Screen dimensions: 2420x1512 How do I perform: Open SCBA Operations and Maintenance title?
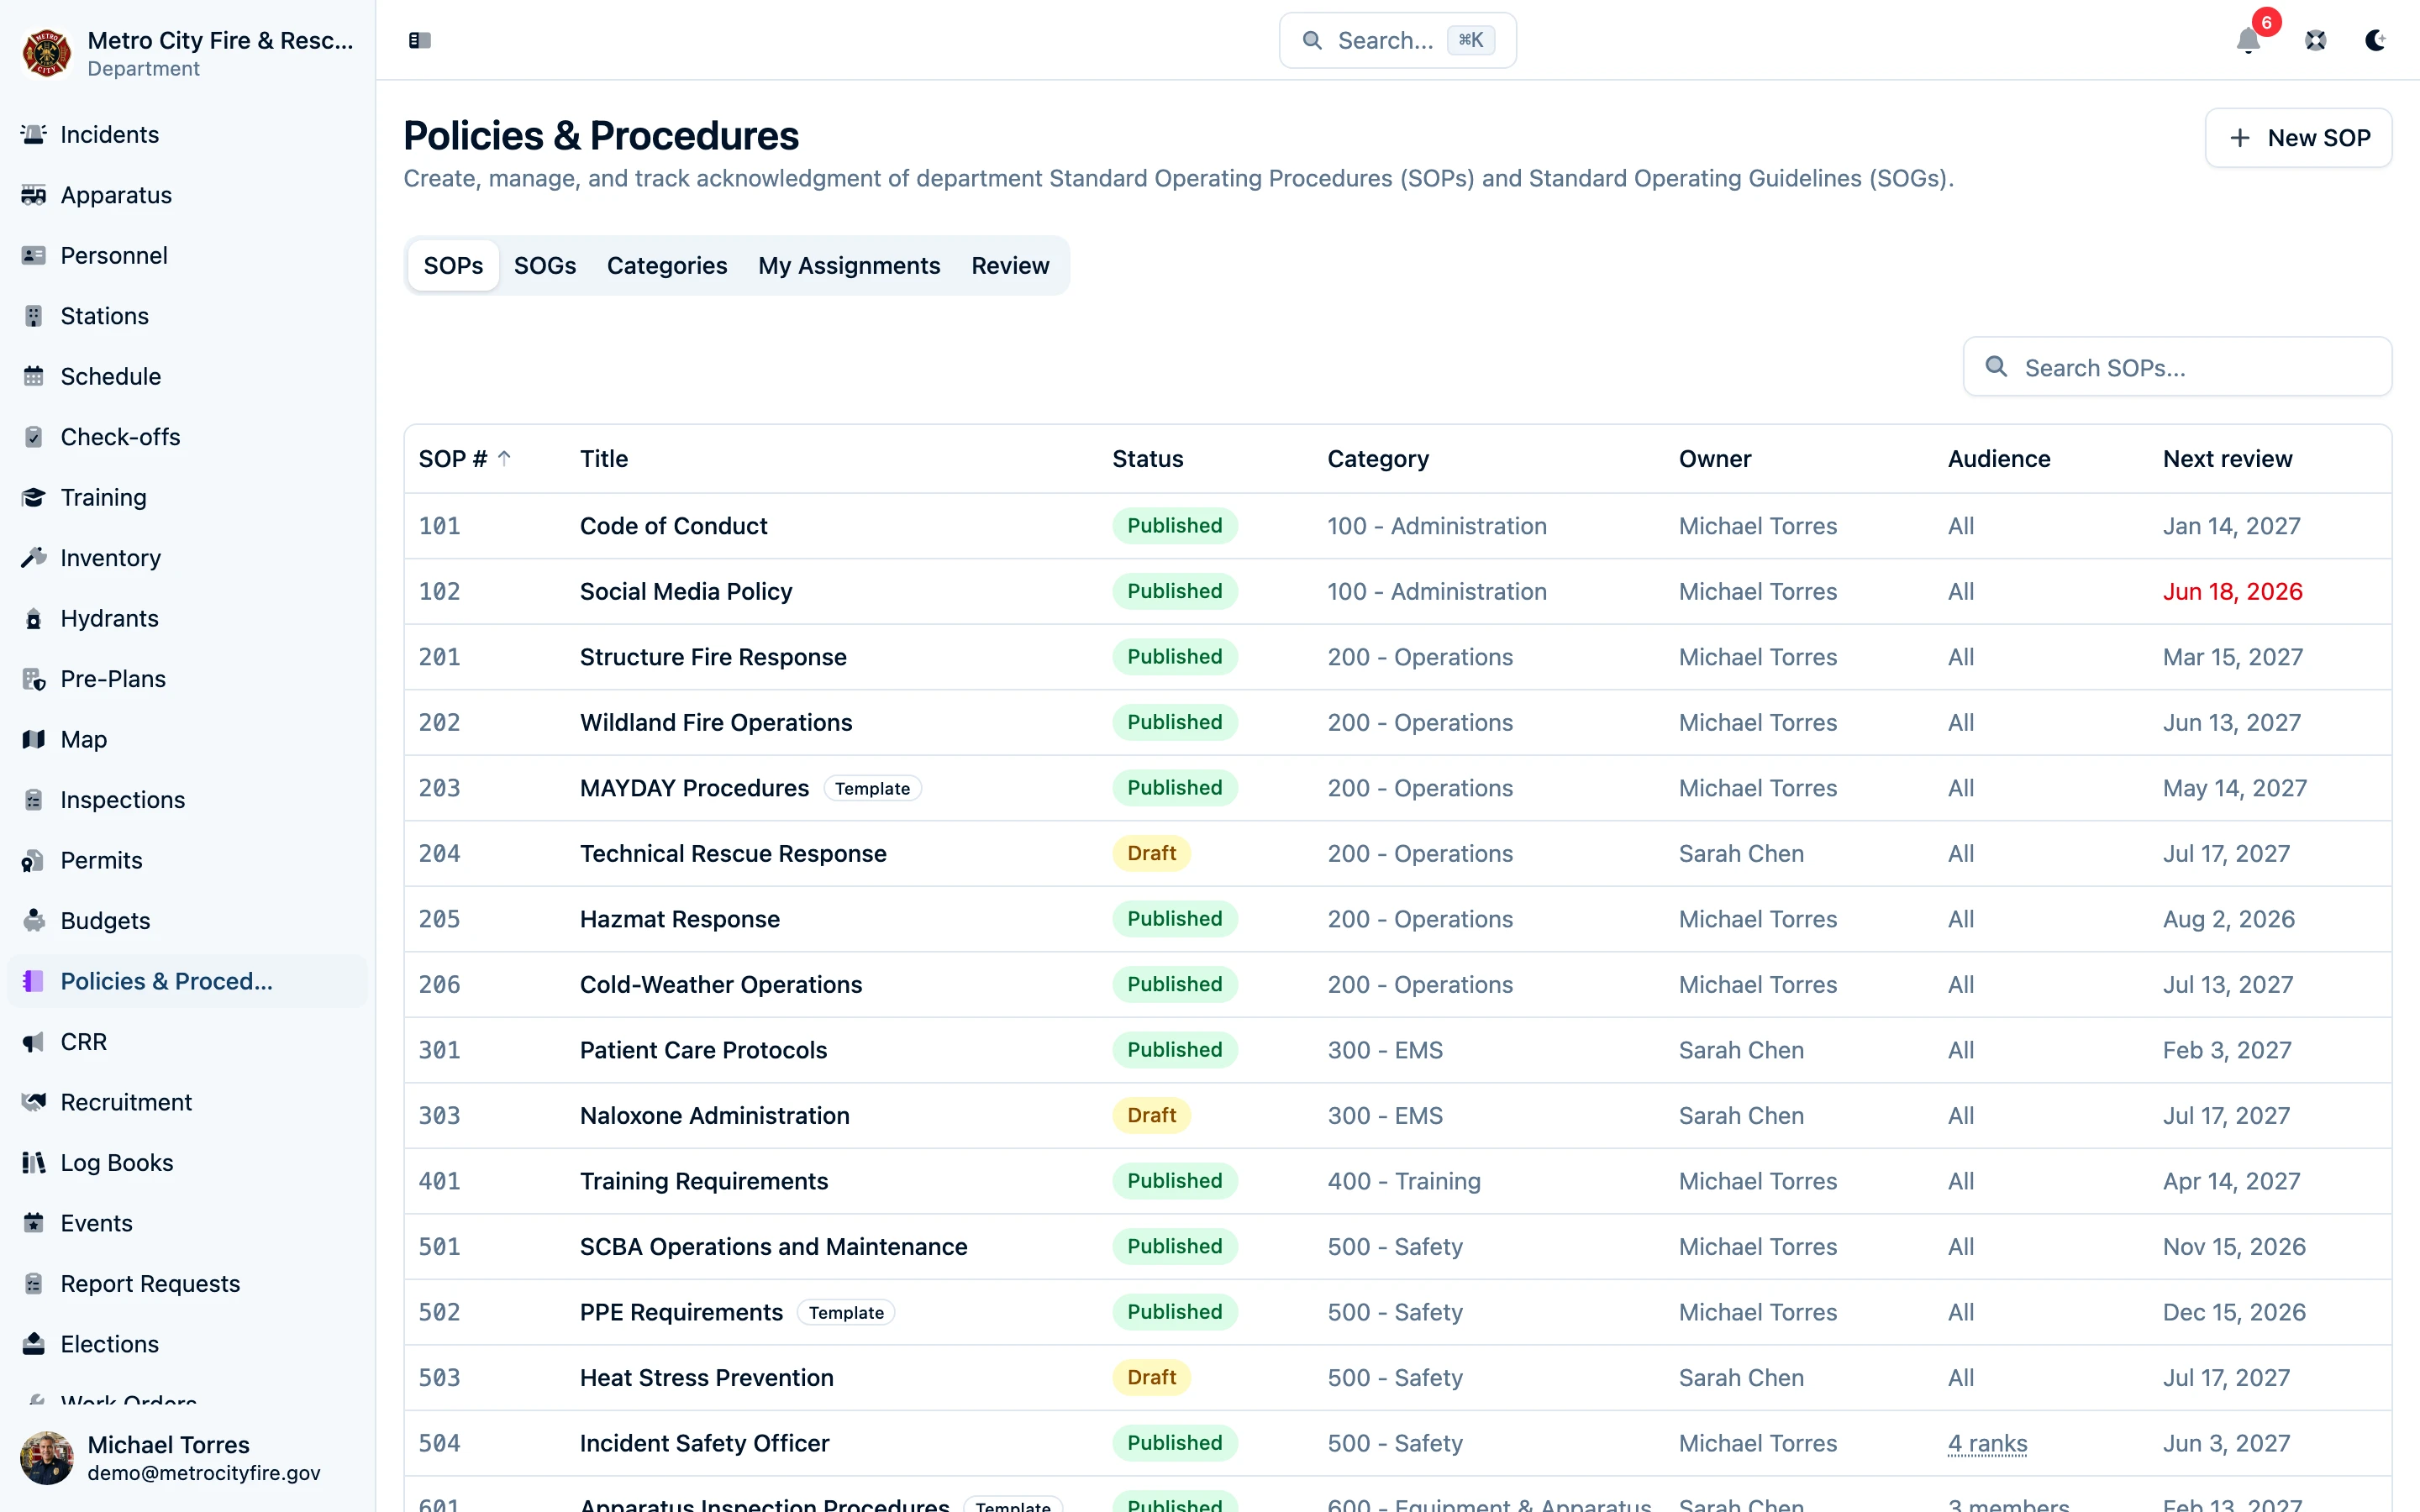(x=773, y=1246)
